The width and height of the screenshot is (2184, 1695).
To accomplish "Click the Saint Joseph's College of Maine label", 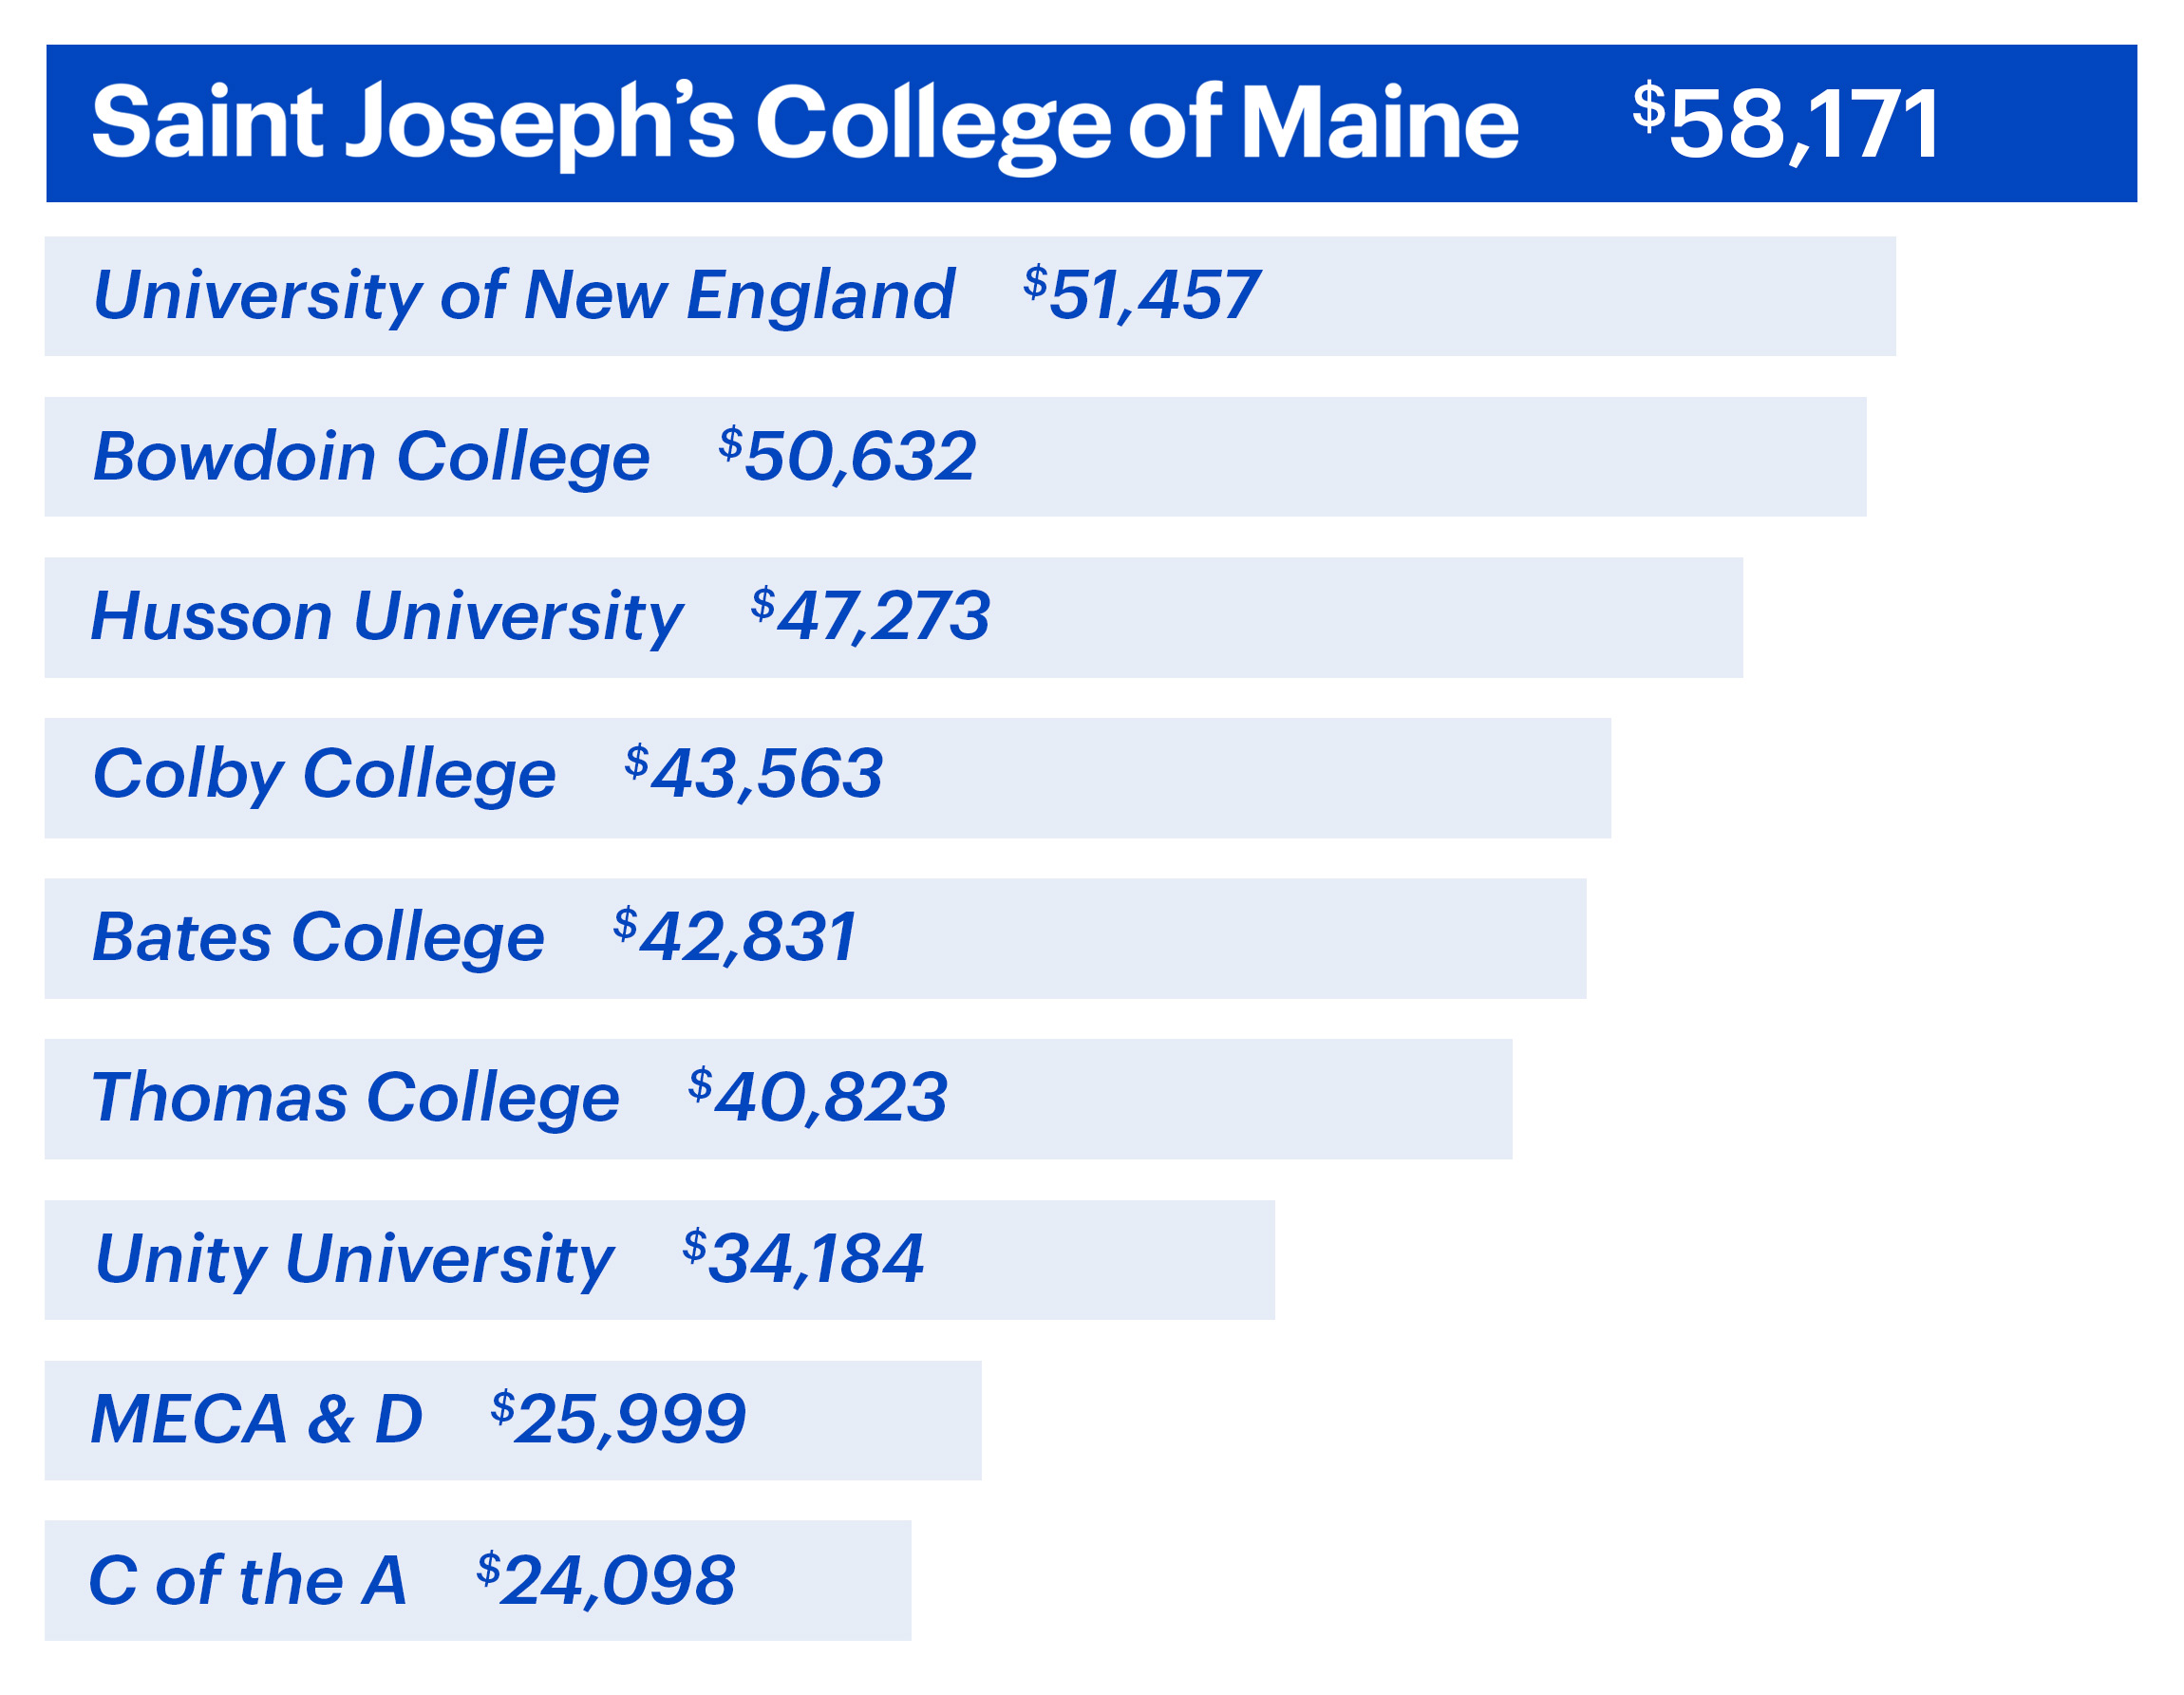I will click(805, 123).
